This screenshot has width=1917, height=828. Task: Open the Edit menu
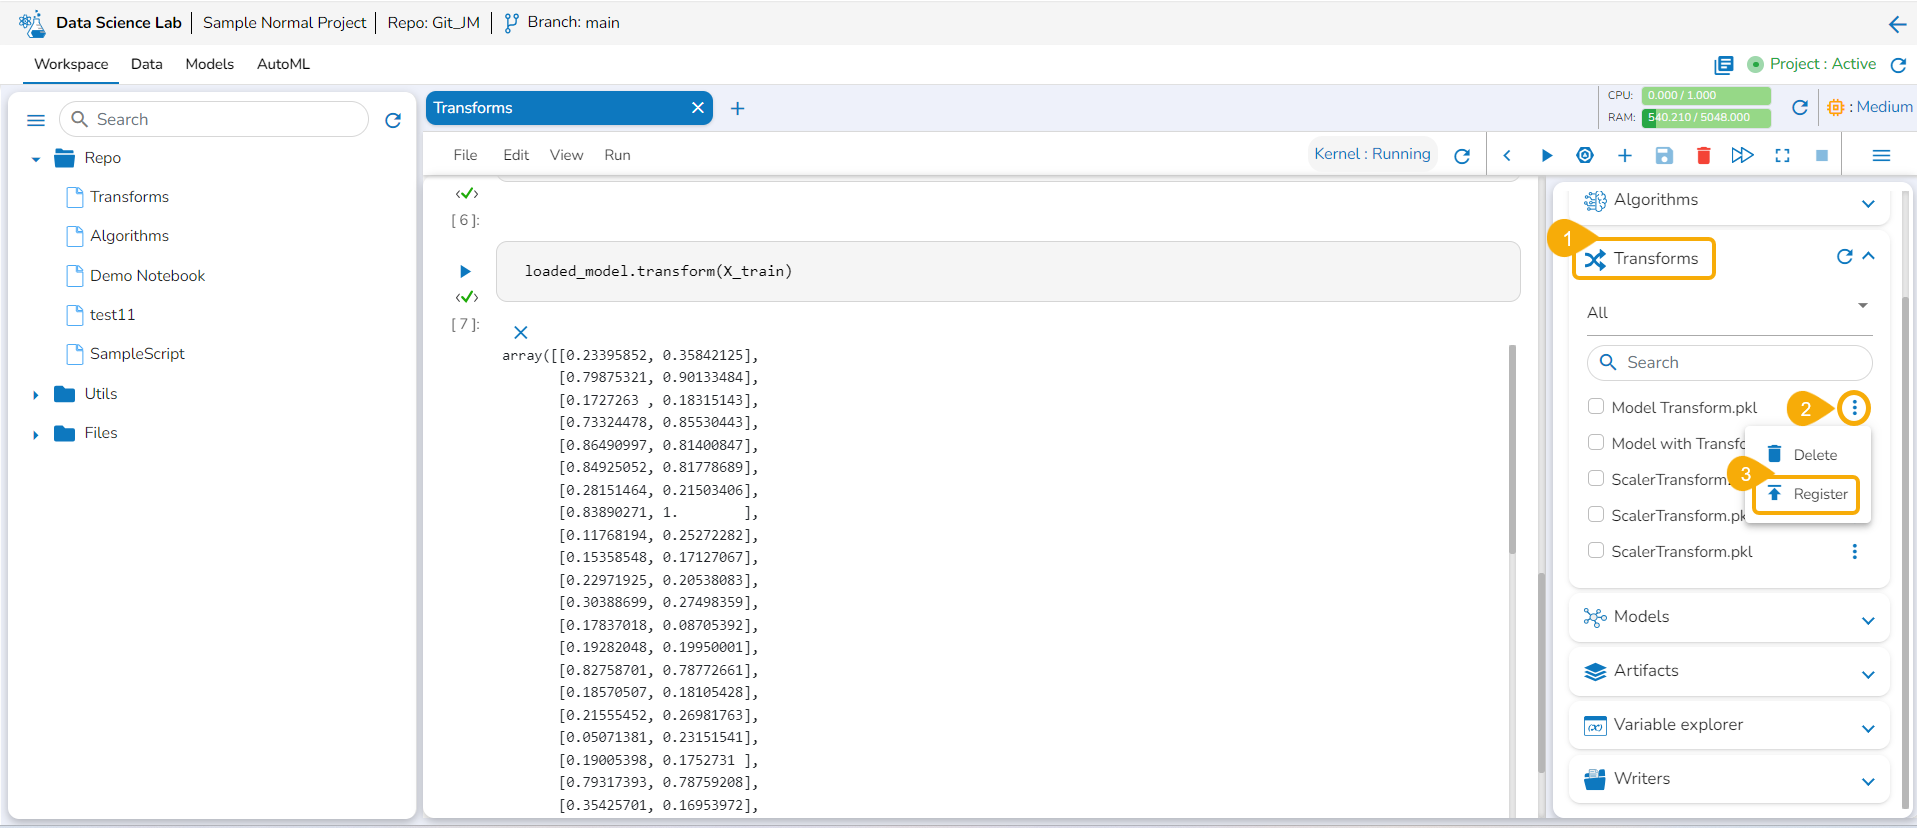(x=516, y=155)
